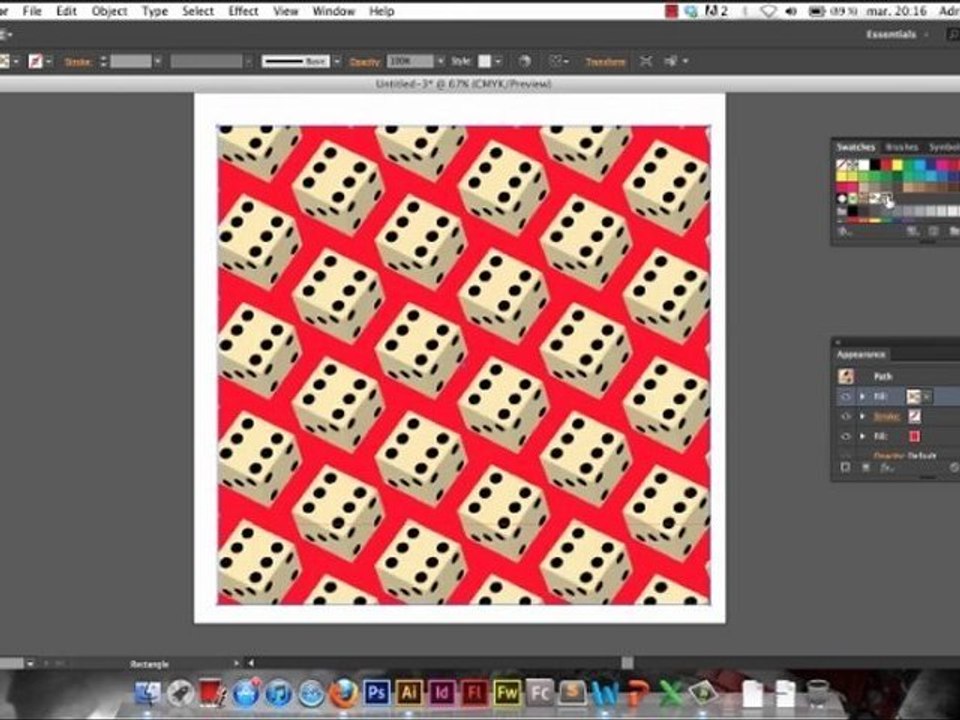Open Illustrator from the Dock
The width and height of the screenshot is (960, 720).
pyautogui.click(x=409, y=693)
